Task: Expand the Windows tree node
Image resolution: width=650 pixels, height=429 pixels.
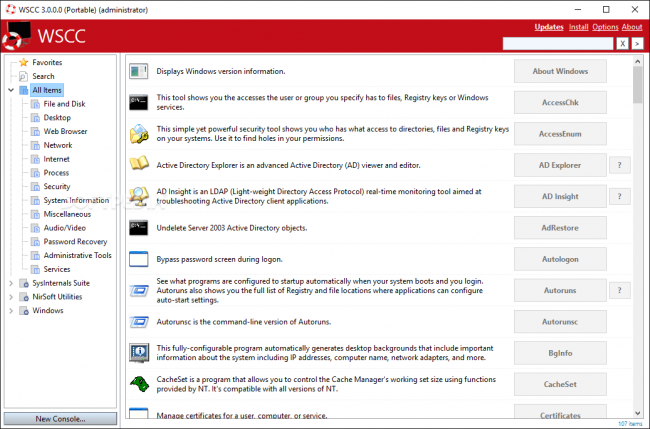Action: click(x=11, y=310)
